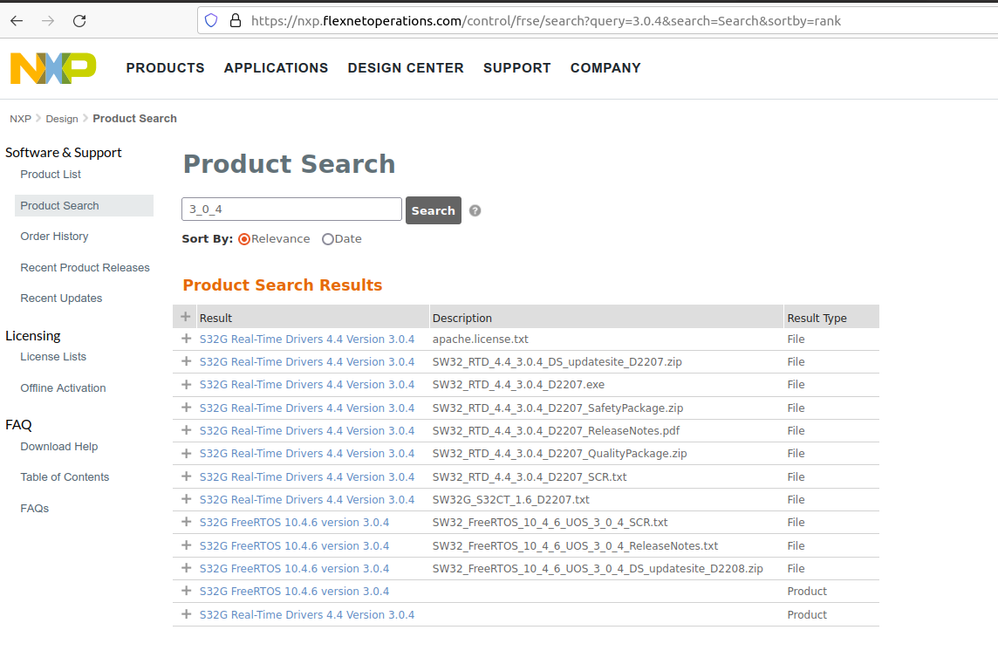Open the PRODUCTS menu
The image size is (998, 672).
point(165,68)
